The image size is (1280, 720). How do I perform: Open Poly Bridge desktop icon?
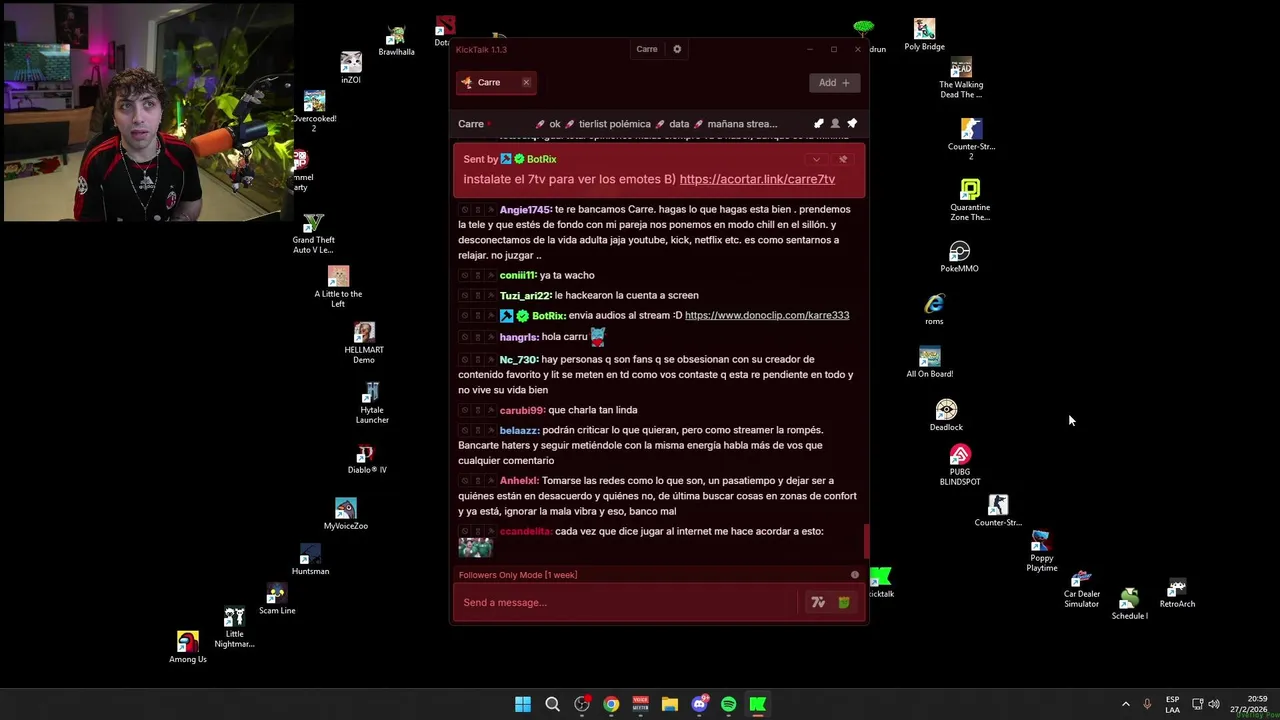point(924,35)
